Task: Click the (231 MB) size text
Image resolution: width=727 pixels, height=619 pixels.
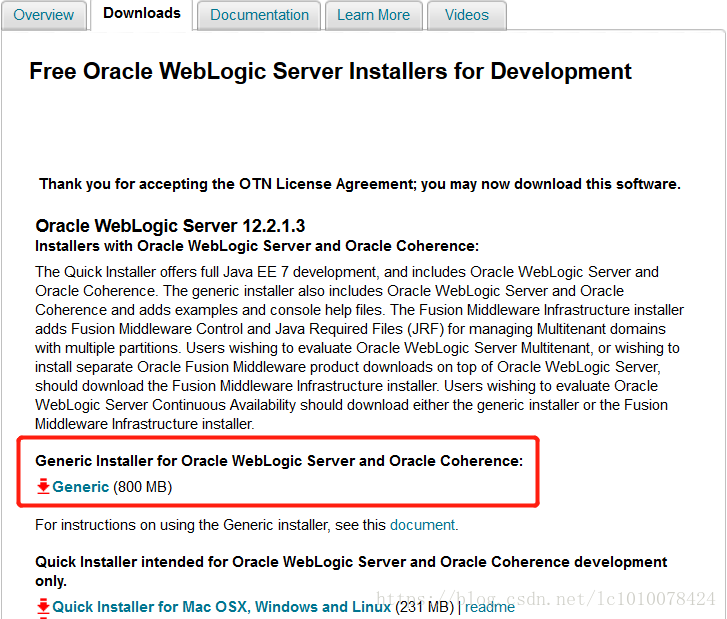Action: [425, 607]
